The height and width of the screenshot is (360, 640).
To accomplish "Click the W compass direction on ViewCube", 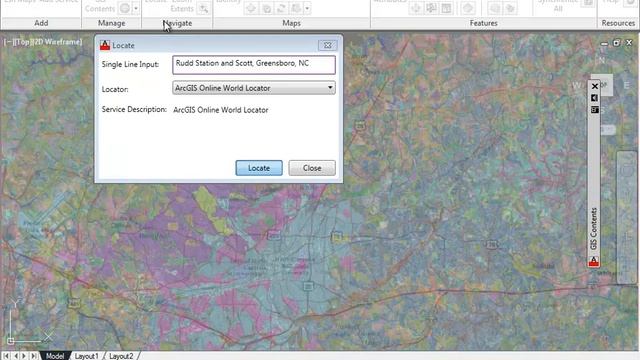I will pyautogui.click(x=577, y=85).
